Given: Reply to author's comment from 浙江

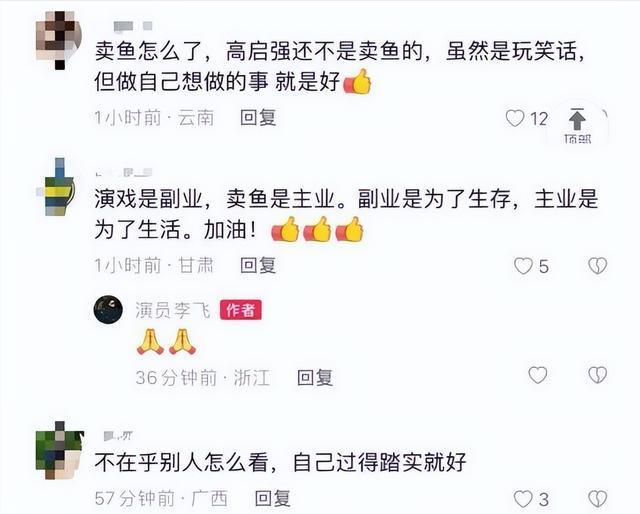Looking at the screenshot, I should [315, 377].
